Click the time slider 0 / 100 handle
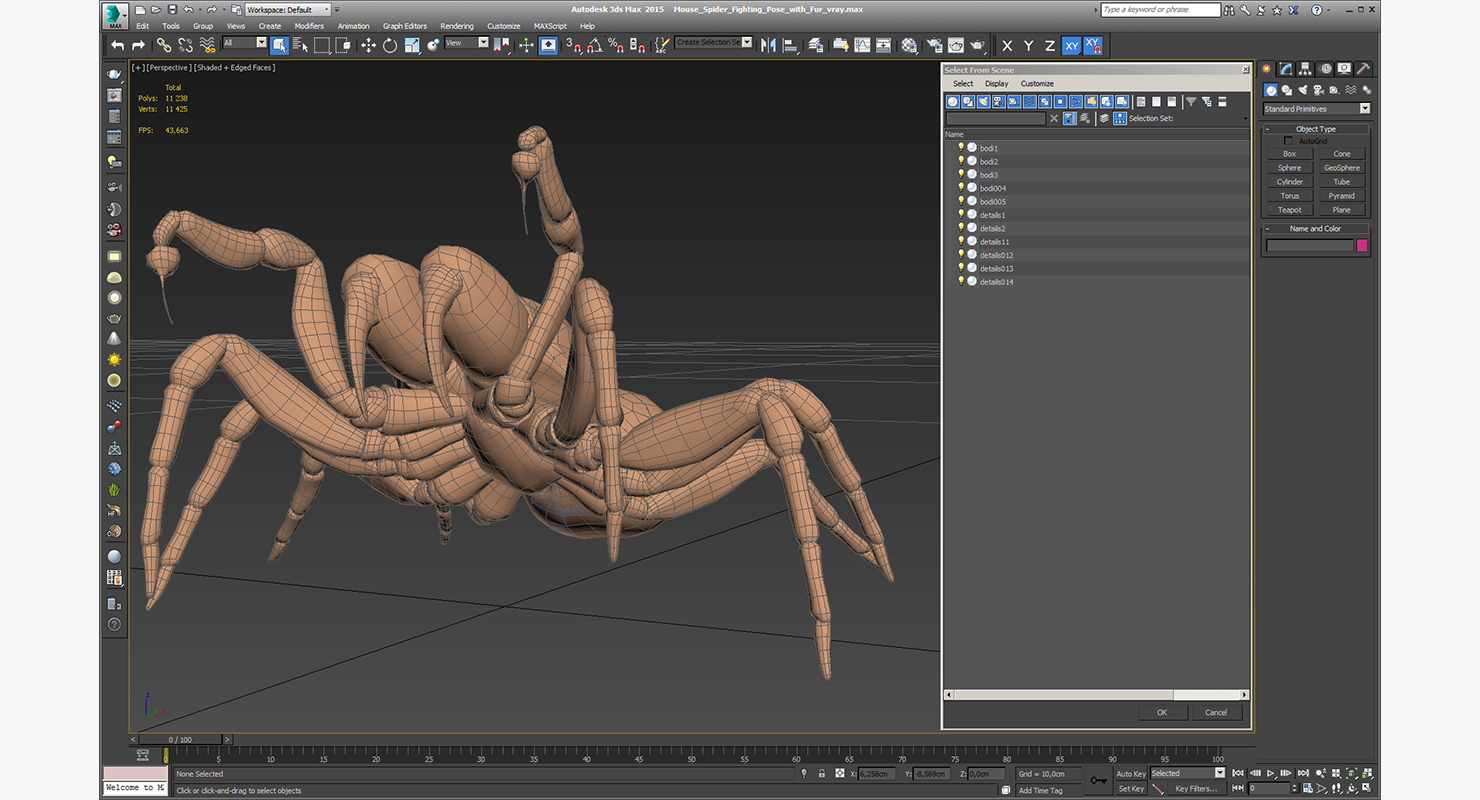 click(x=180, y=740)
